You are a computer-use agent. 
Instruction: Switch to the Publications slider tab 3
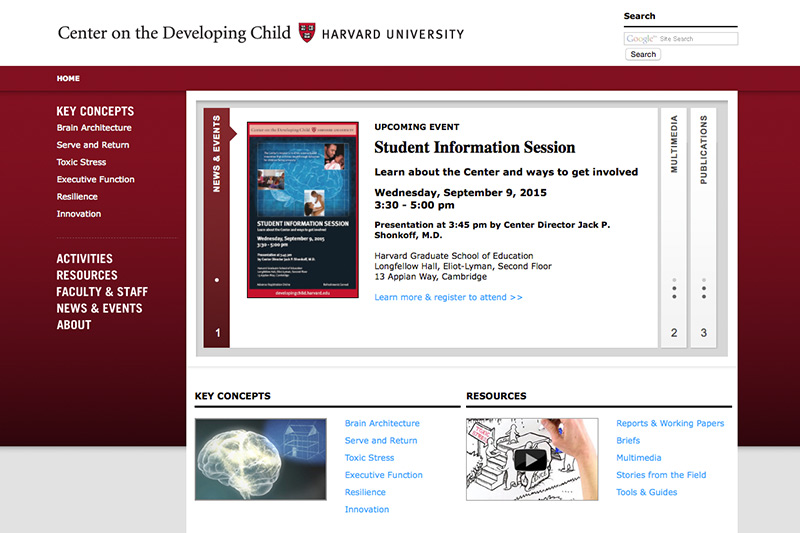click(704, 227)
